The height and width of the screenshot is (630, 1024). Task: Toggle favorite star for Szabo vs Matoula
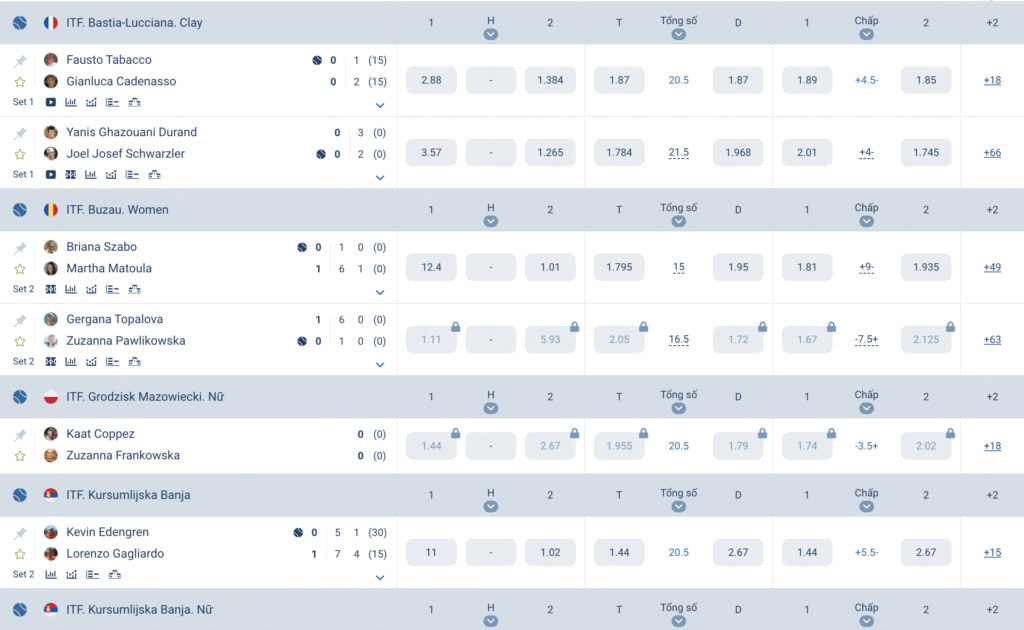point(20,268)
